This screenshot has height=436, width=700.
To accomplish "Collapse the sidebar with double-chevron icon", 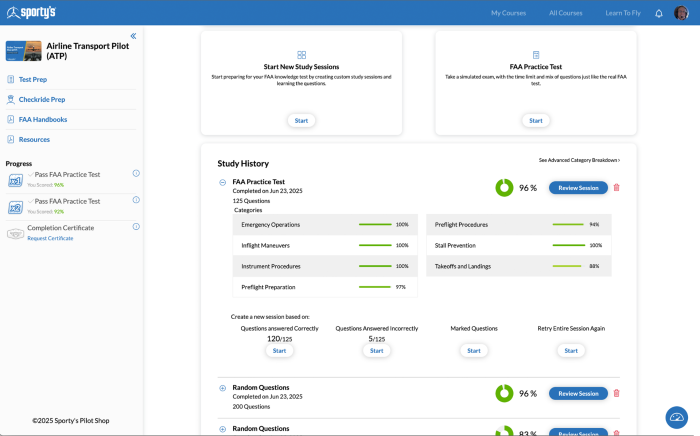I will [x=134, y=36].
